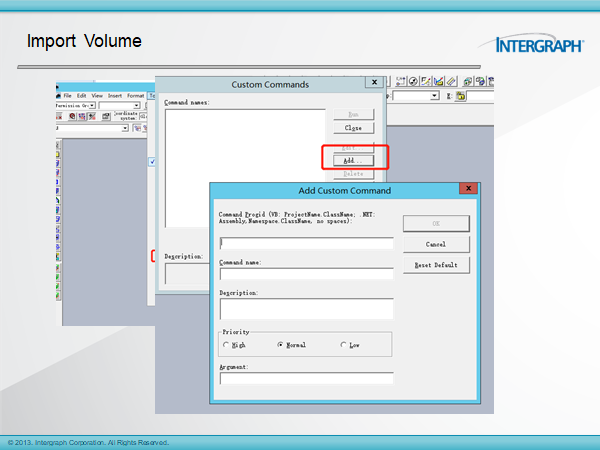Click the green-blue refresh view icon
This screenshot has height=450, width=600.
coord(480,81)
